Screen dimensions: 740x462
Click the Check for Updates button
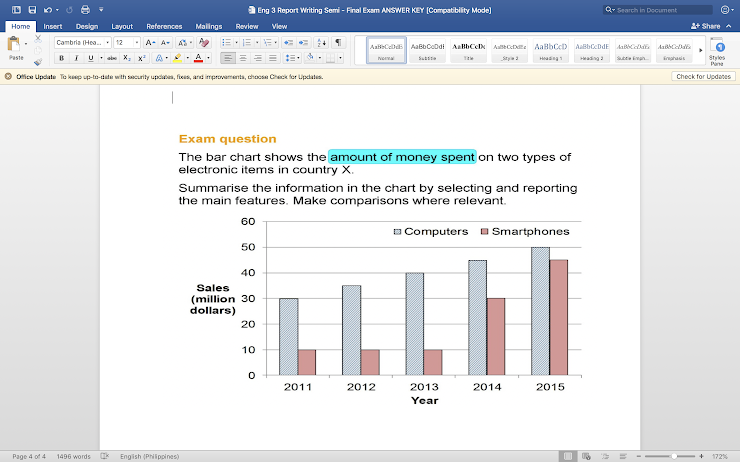pos(703,76)
